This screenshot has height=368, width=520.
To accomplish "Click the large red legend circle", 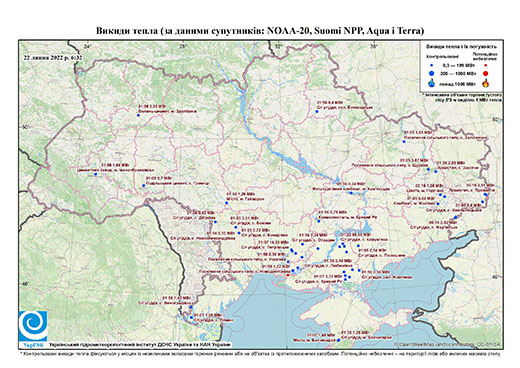I will pyautogui.click(x=486, y=74).
